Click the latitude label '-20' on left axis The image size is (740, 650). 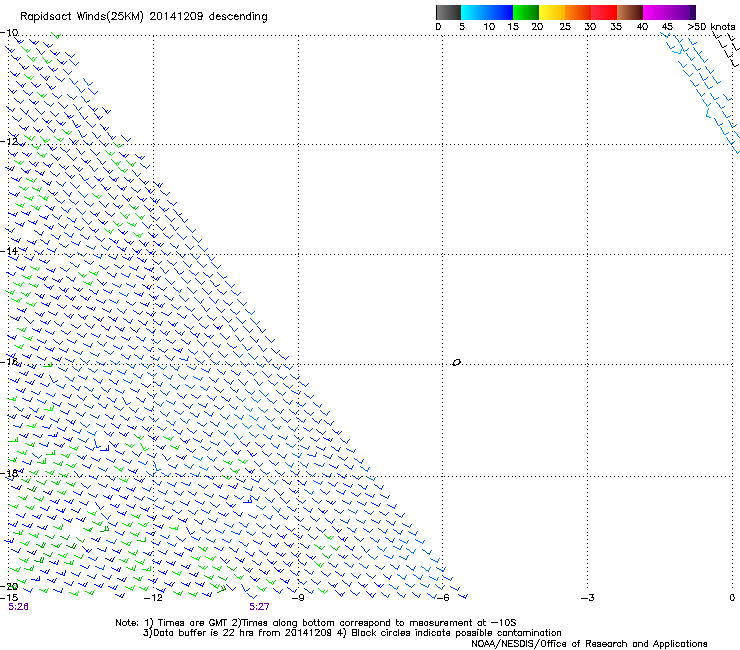pos(9,586)
